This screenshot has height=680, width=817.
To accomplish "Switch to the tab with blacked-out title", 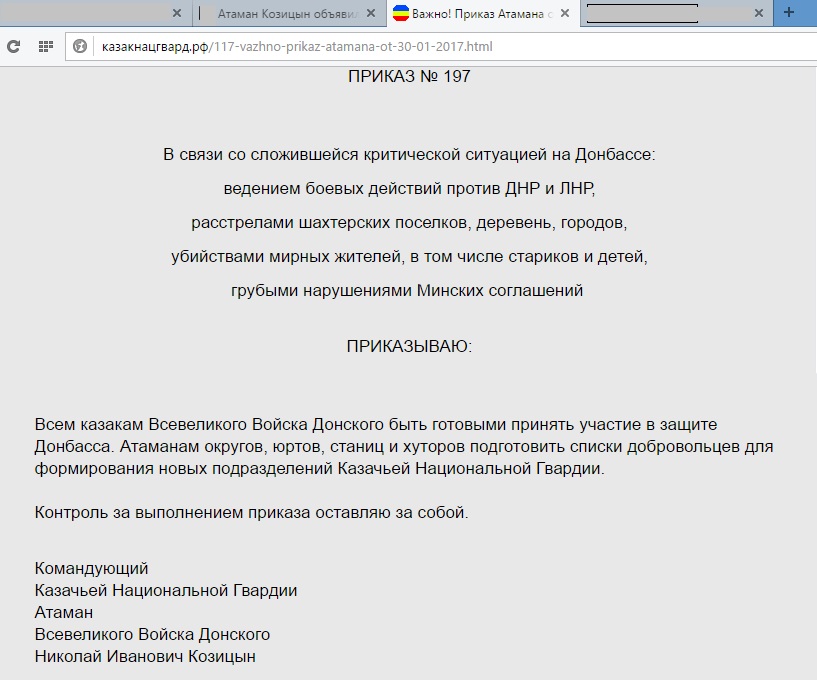I will pos(660,14).
